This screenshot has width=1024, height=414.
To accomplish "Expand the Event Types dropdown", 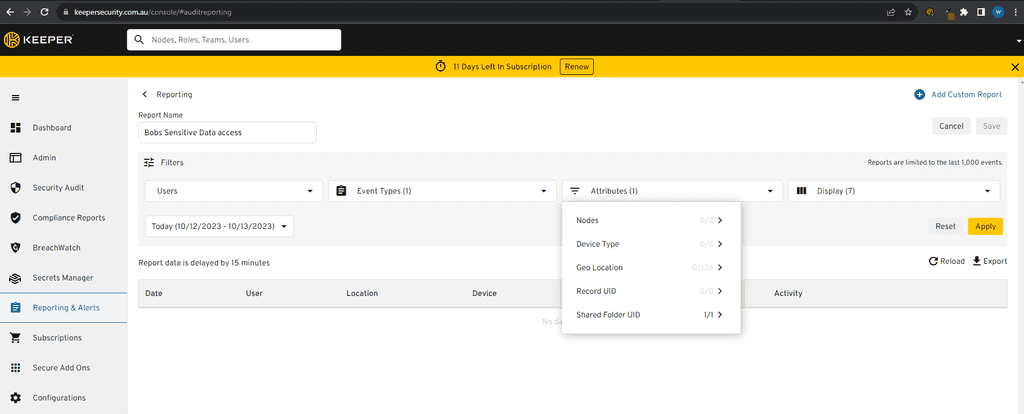I will pos(442,191).
